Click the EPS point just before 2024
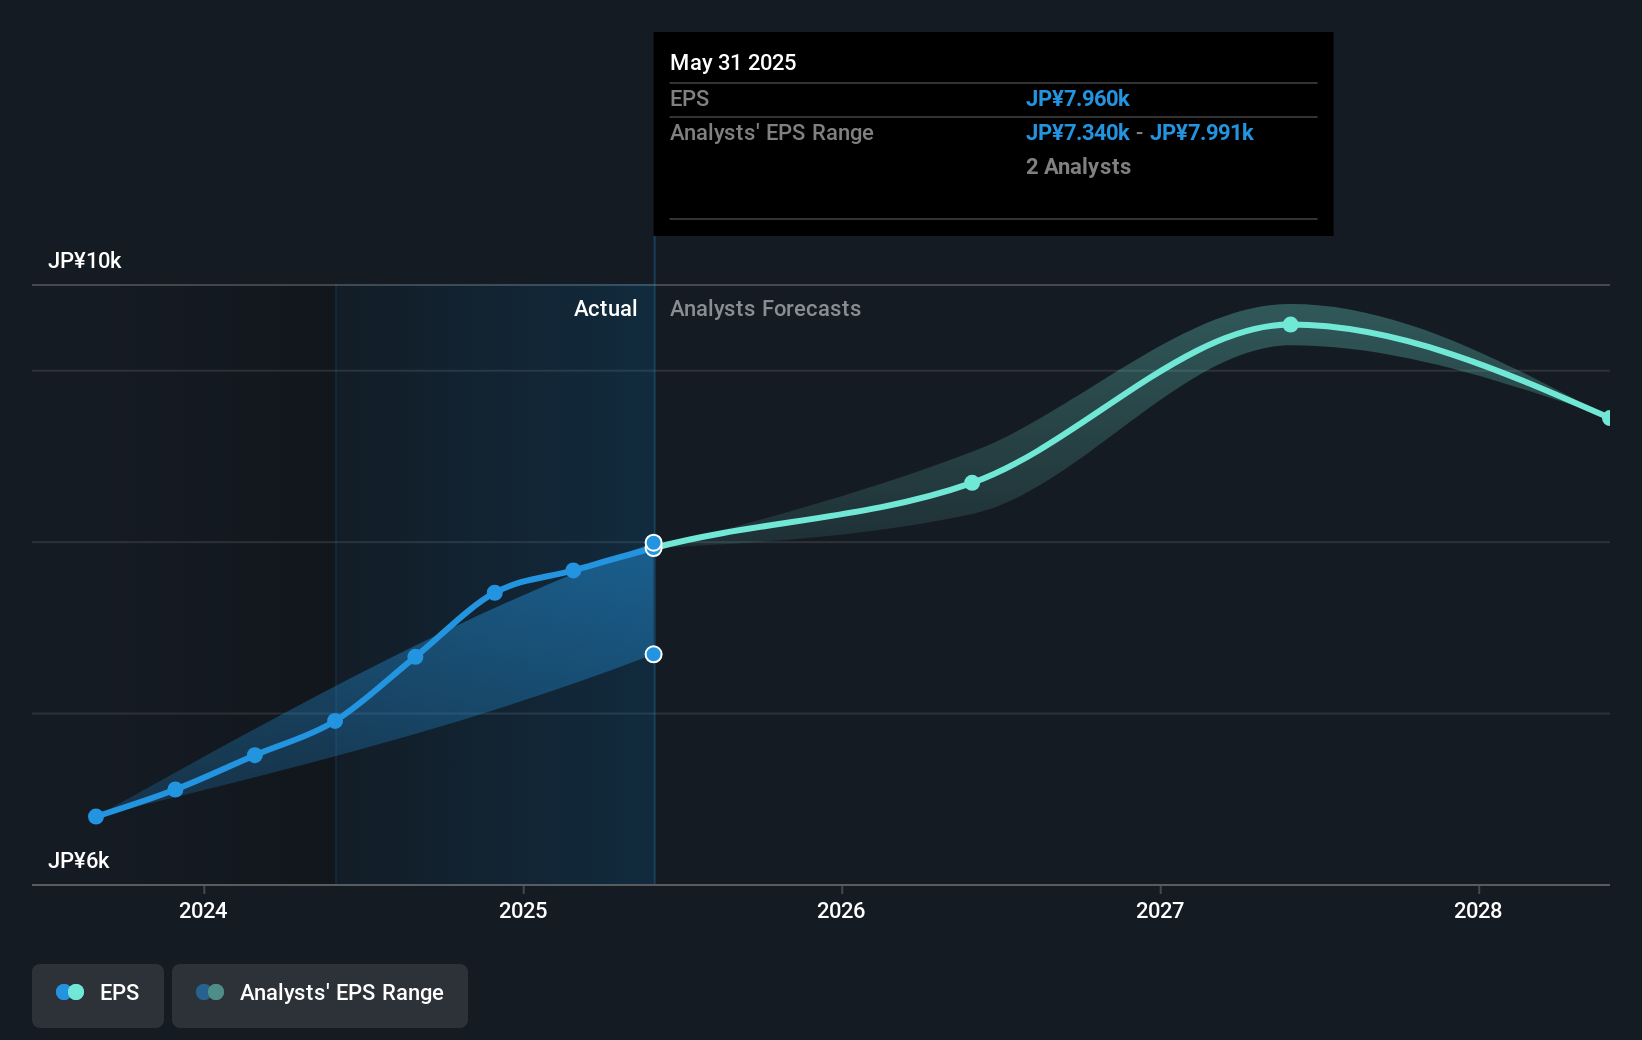1642x1040 pixels. click(175, 790)
